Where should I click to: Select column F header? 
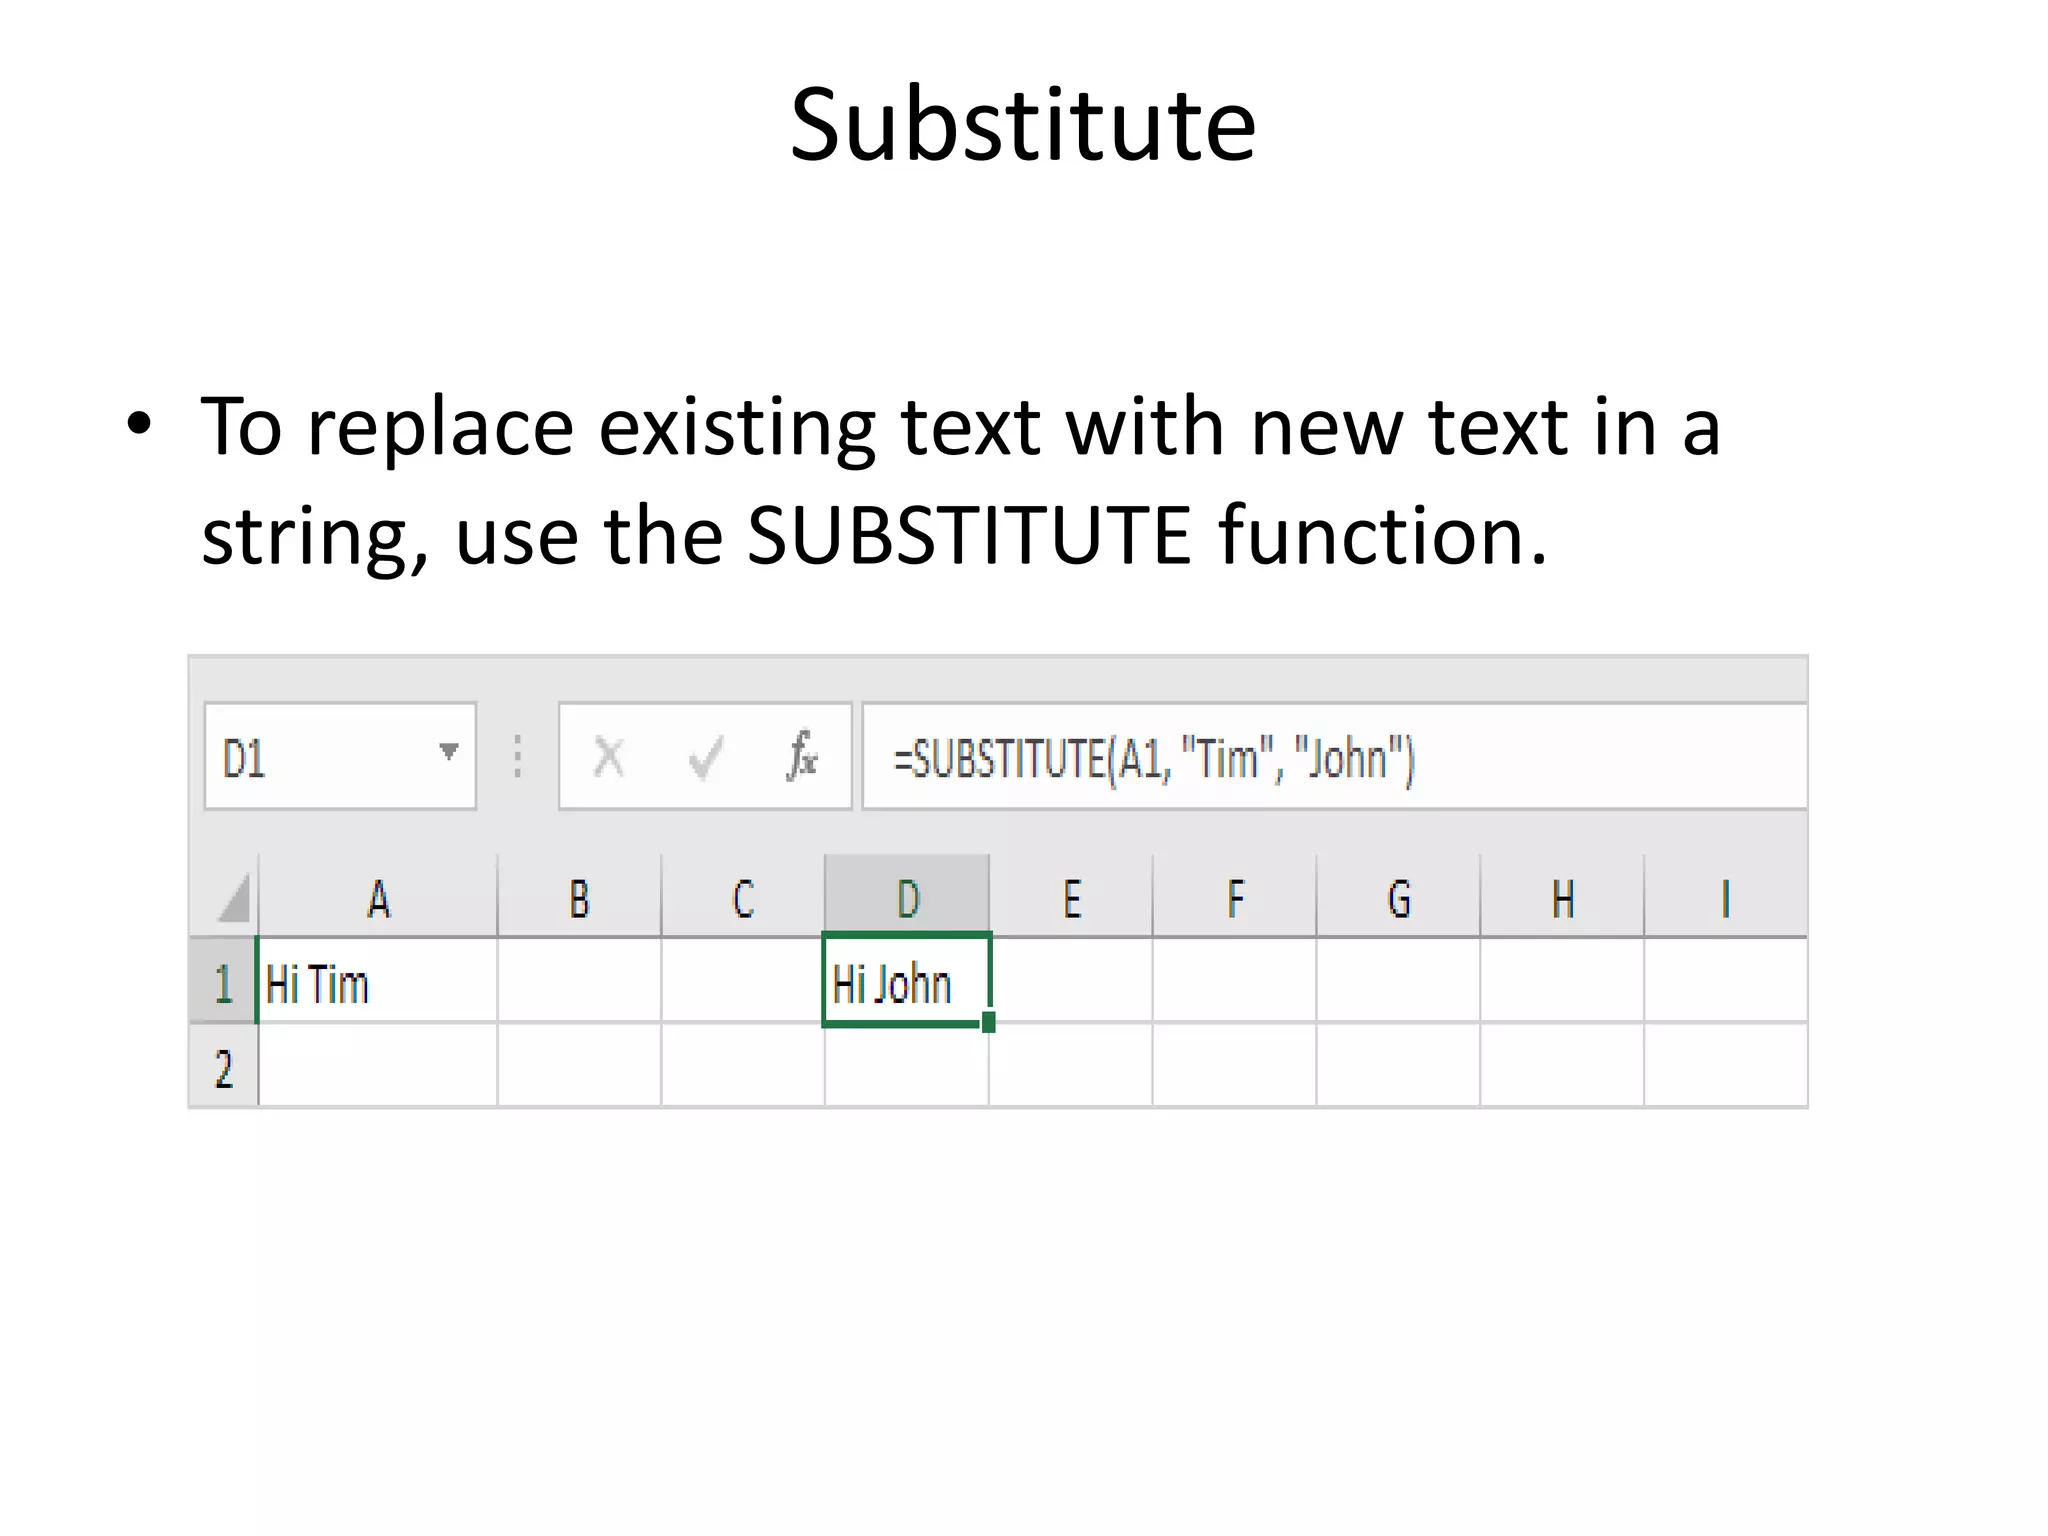tap(1235, 897)
